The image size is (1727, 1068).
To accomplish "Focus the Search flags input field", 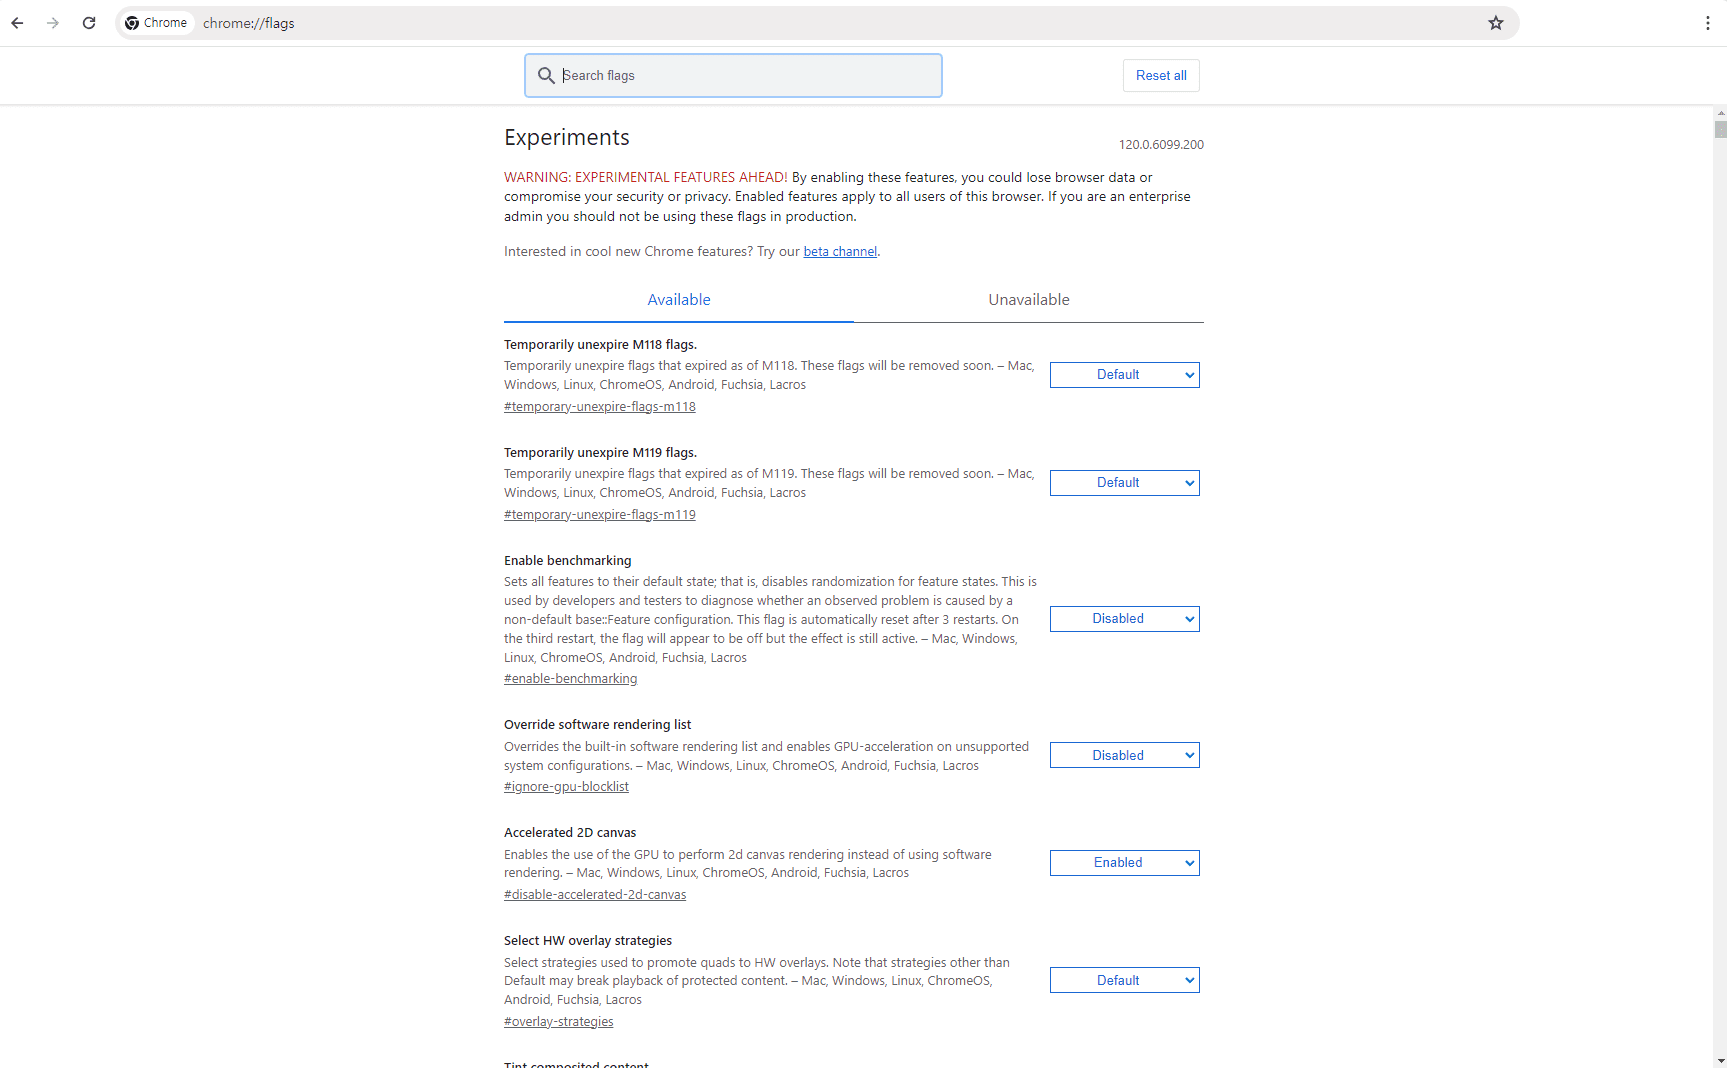I will [733, 76].
